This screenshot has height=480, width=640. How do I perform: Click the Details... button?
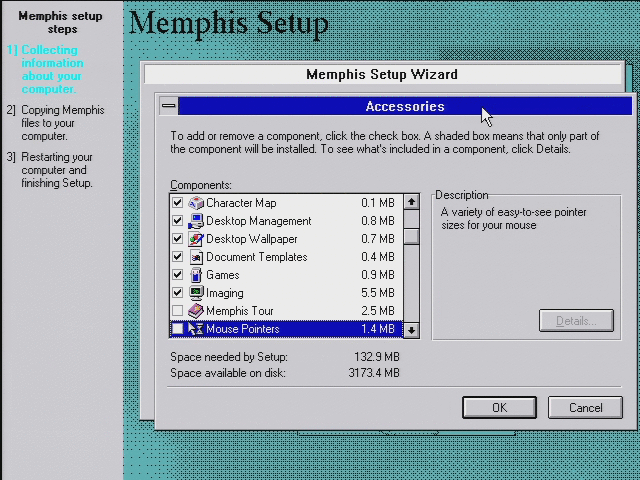(576, 320)
